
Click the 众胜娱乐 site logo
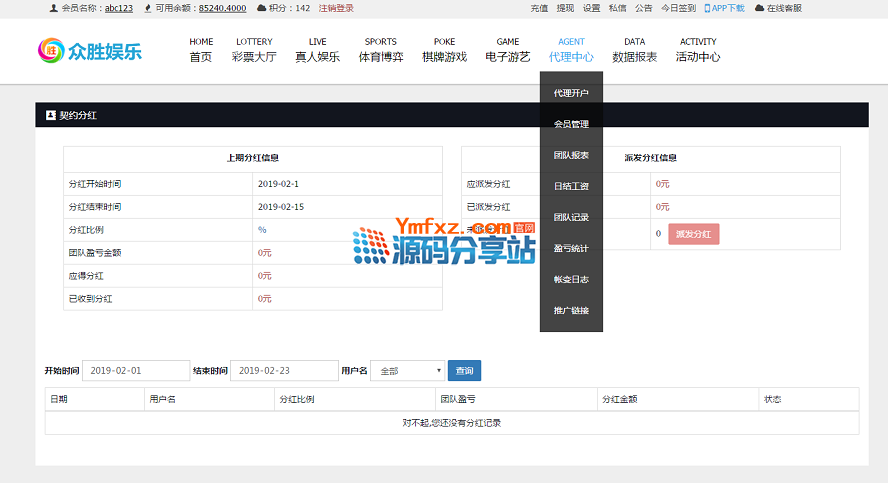pos(90,50)
